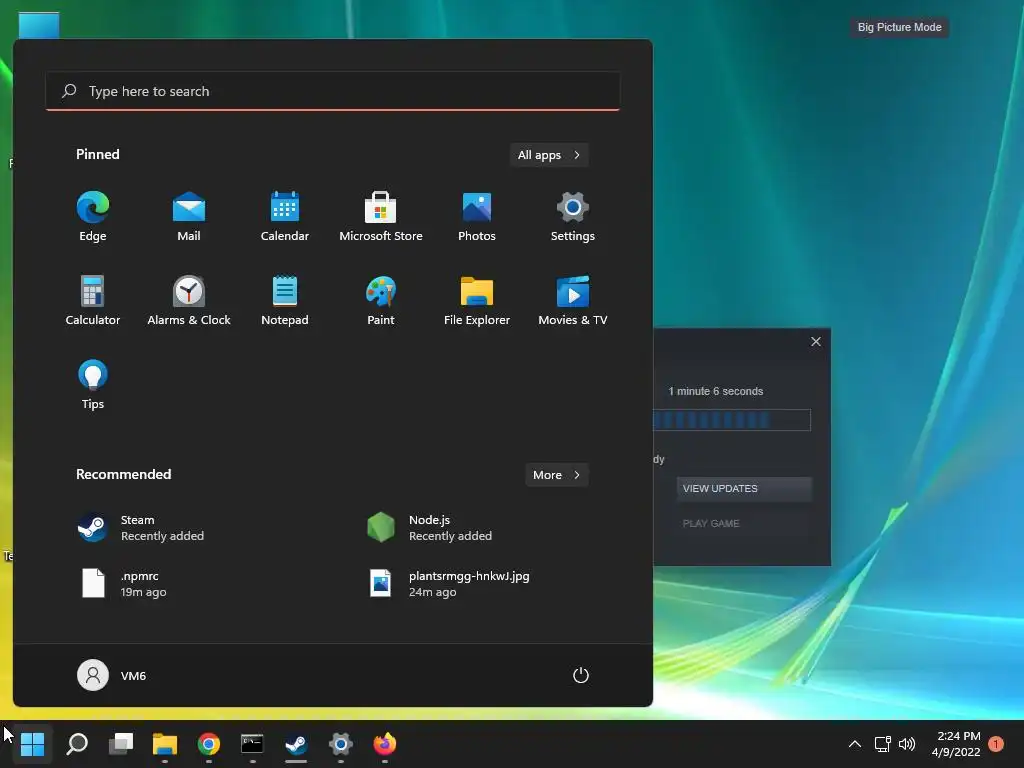Open Settings from the Pinned section
Viewport: 1024px width, 768px height.
tap(573, 217)
